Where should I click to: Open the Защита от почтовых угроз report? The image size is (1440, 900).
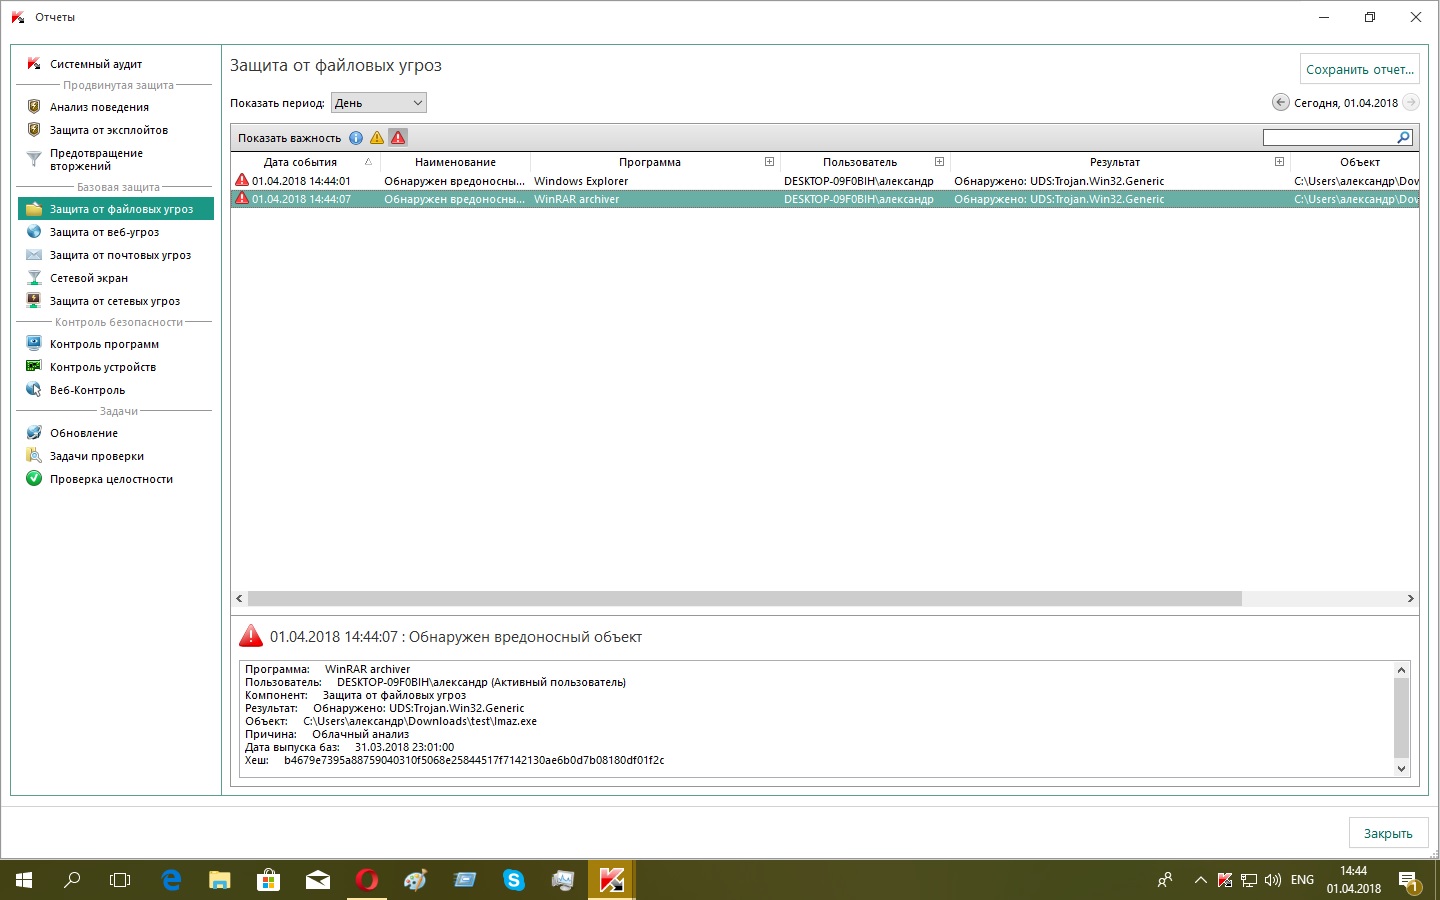point(120,255)
